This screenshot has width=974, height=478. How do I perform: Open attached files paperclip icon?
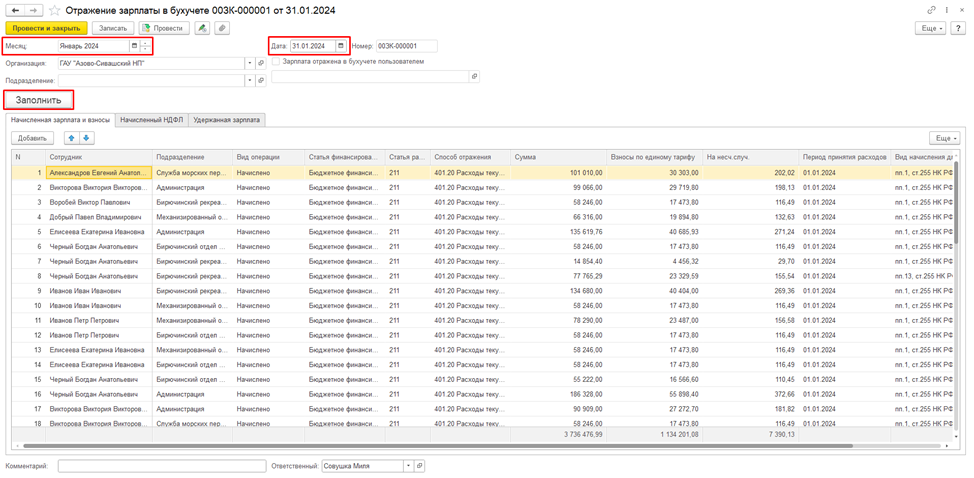tap(222, 28)
